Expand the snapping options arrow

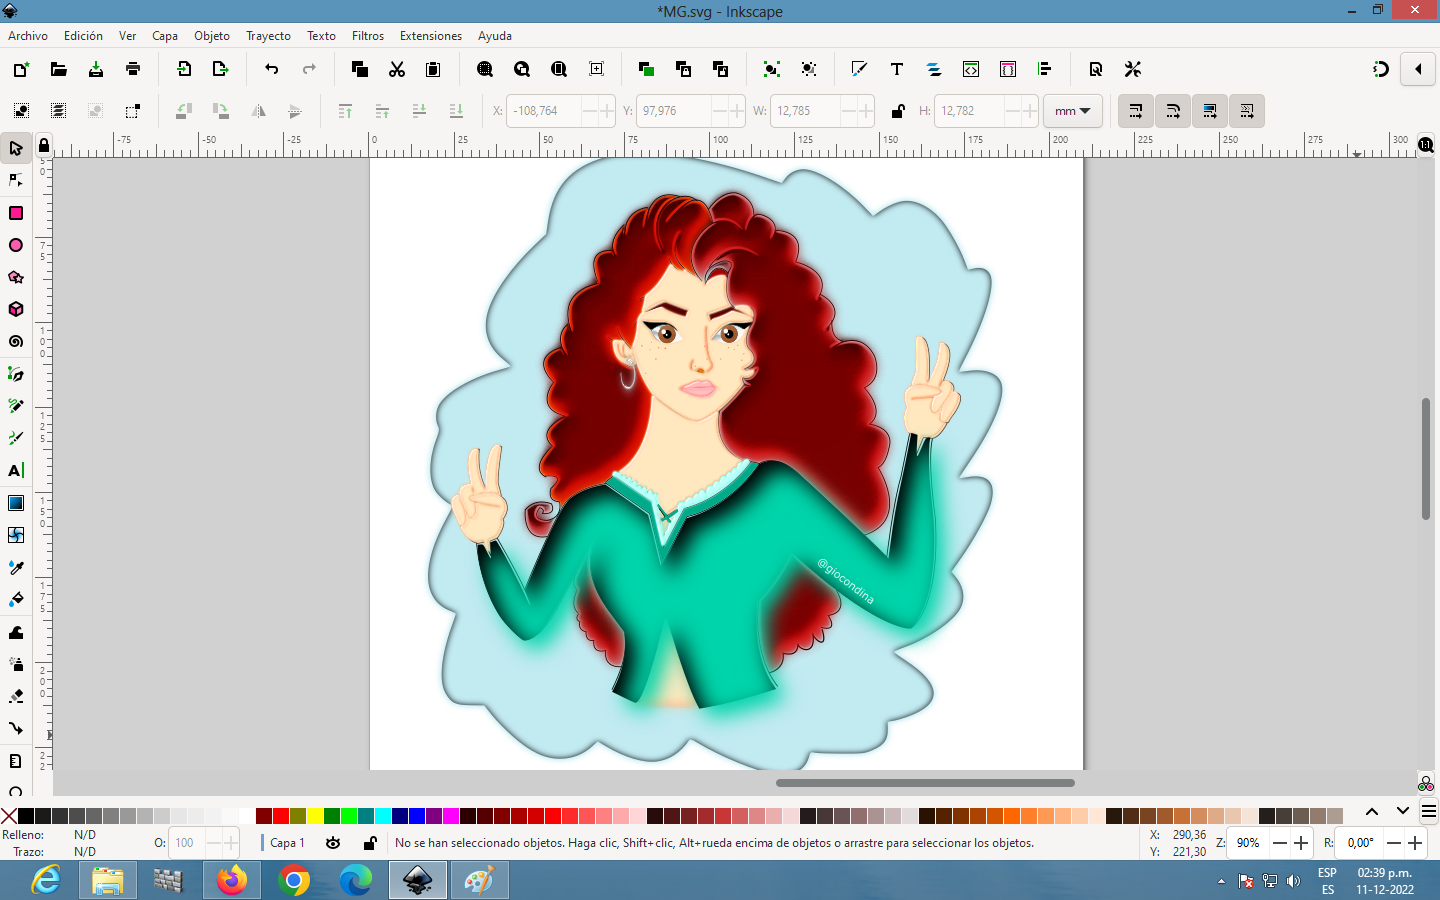click(x=1418, y=69)
